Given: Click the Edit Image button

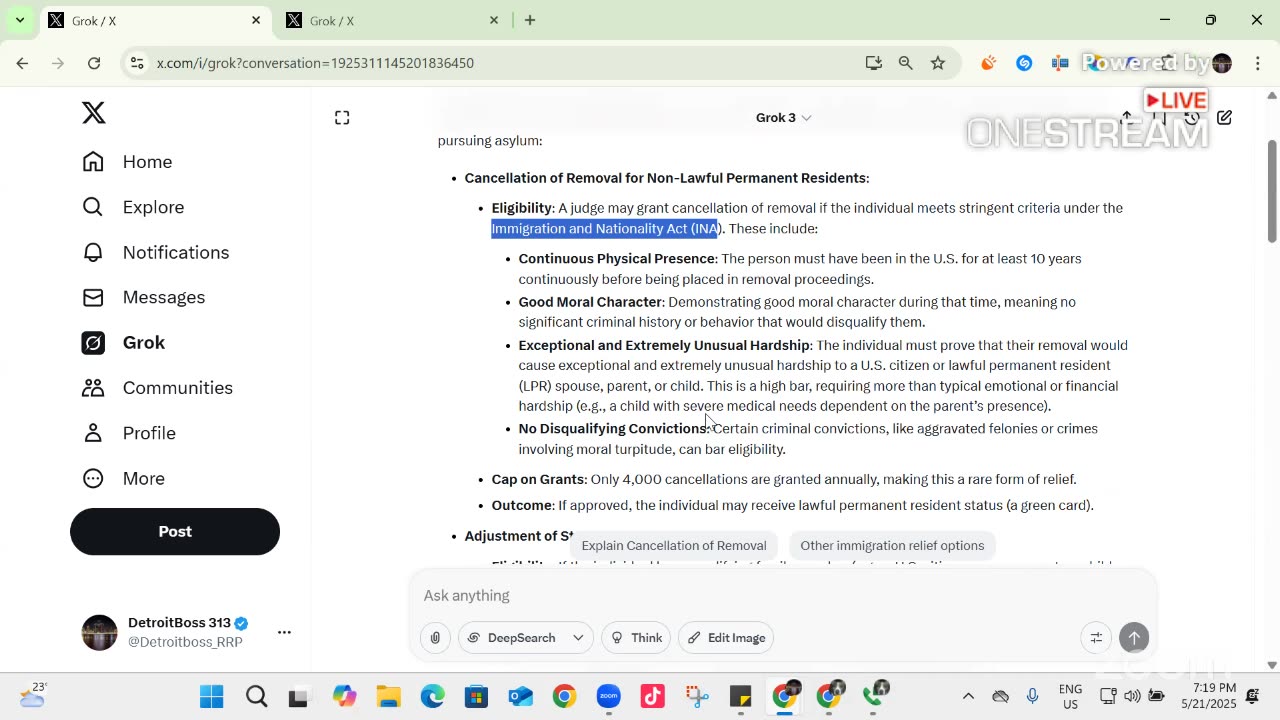Looking at the screenshot, I should pos(726,638).
